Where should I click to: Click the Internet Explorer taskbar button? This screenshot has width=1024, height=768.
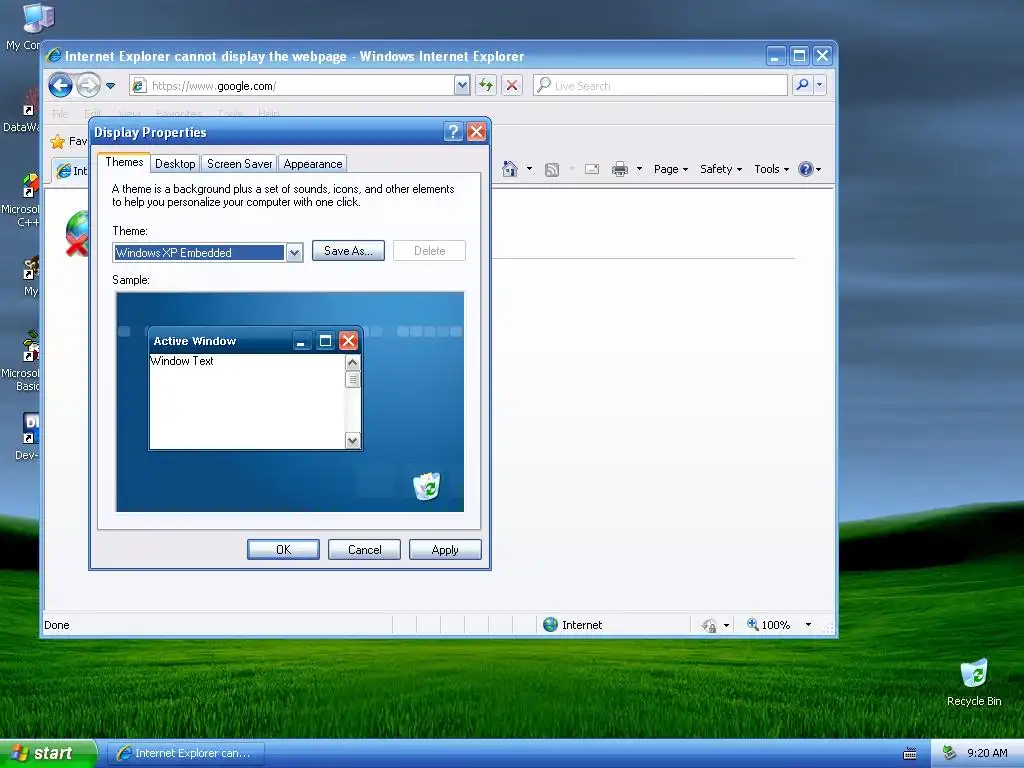coord(185,753)
